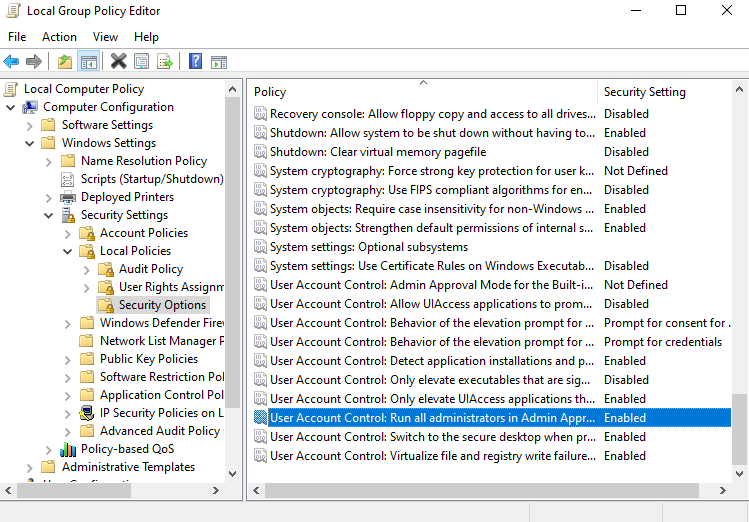Click the Export List toolbar icon

pyautogui.click(x=165, y=61)
